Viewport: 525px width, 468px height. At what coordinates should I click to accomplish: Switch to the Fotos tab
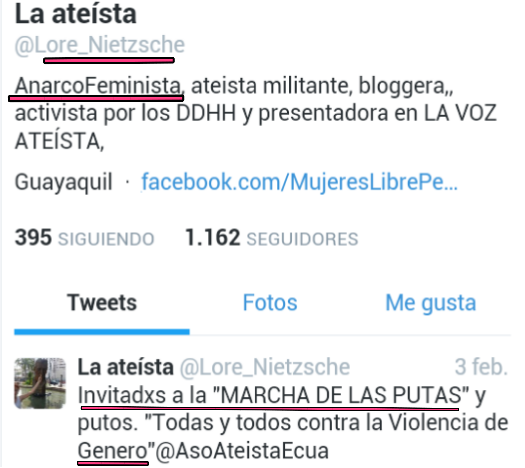point(270,303)
